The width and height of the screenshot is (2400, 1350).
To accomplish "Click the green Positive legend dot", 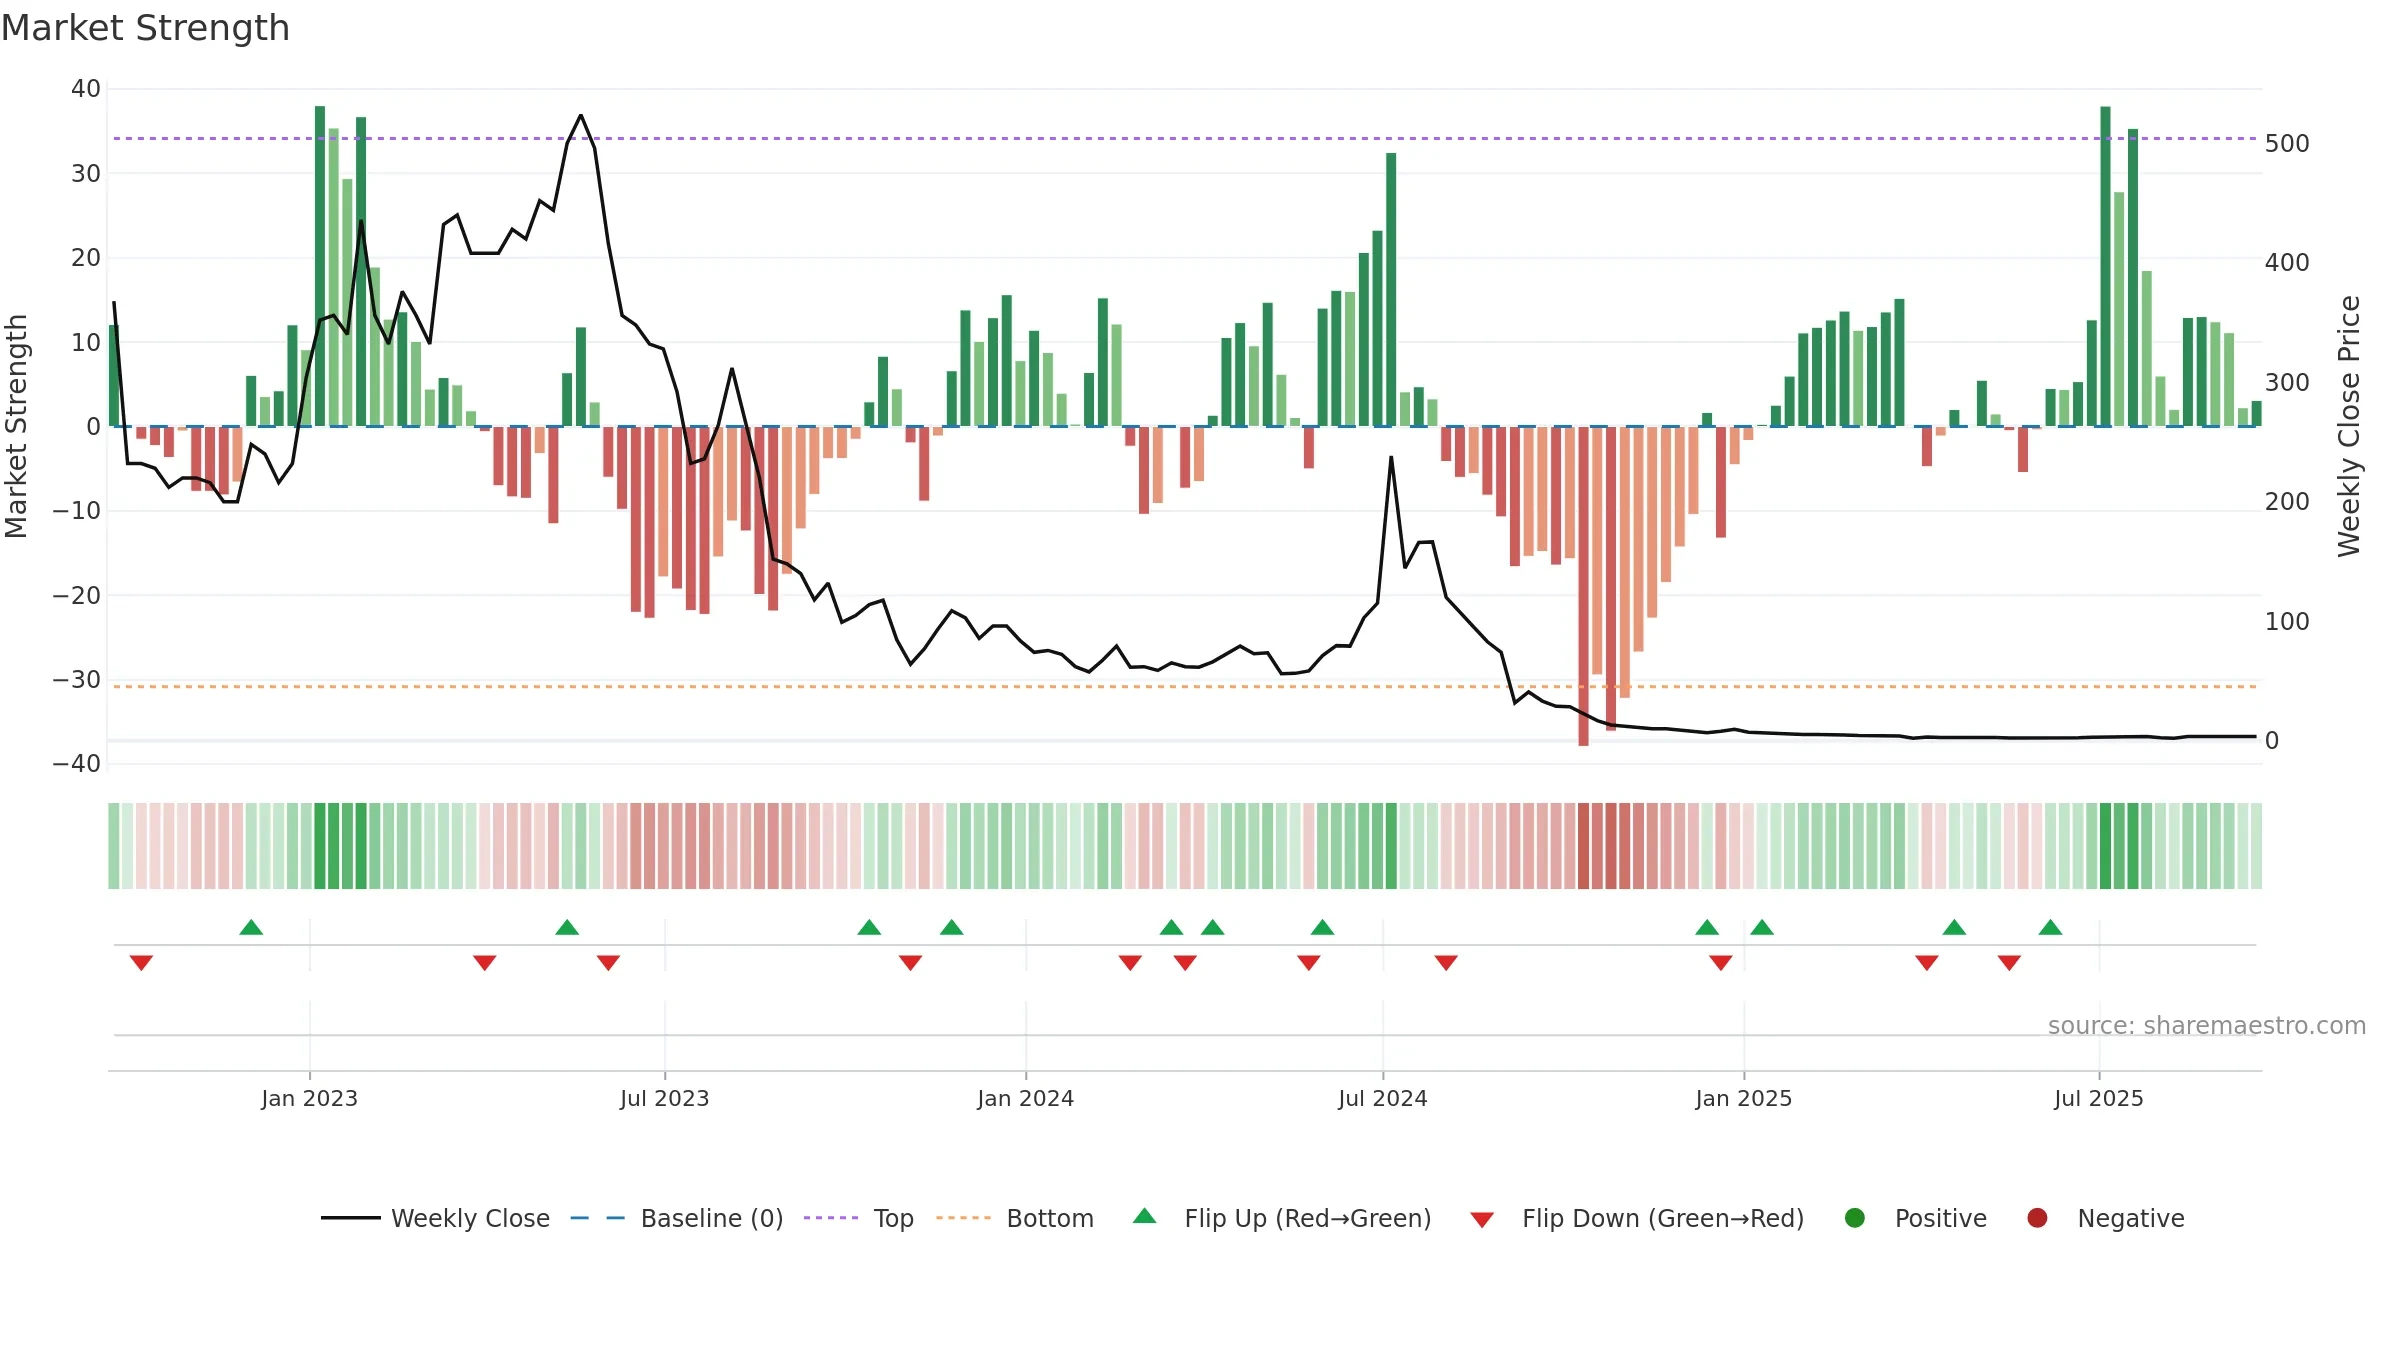I will pos(1855,1218).
